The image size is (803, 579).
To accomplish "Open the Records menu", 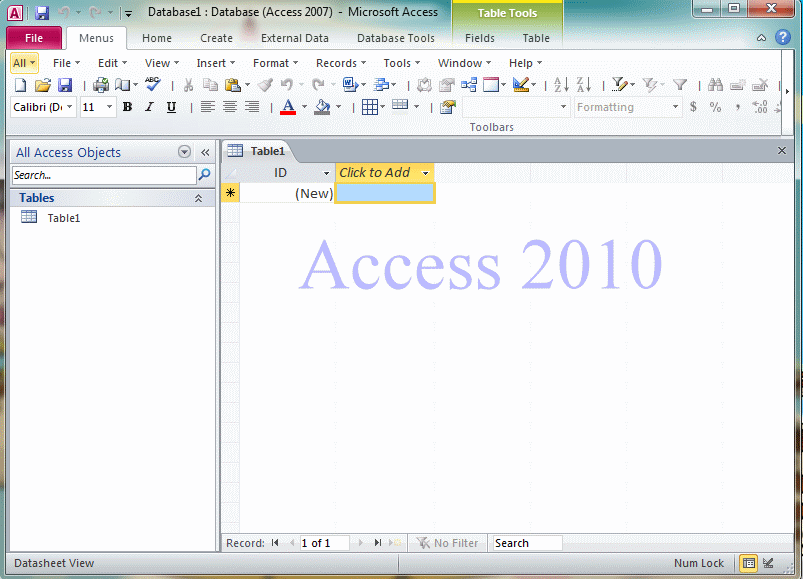I will tap(341, 63).
